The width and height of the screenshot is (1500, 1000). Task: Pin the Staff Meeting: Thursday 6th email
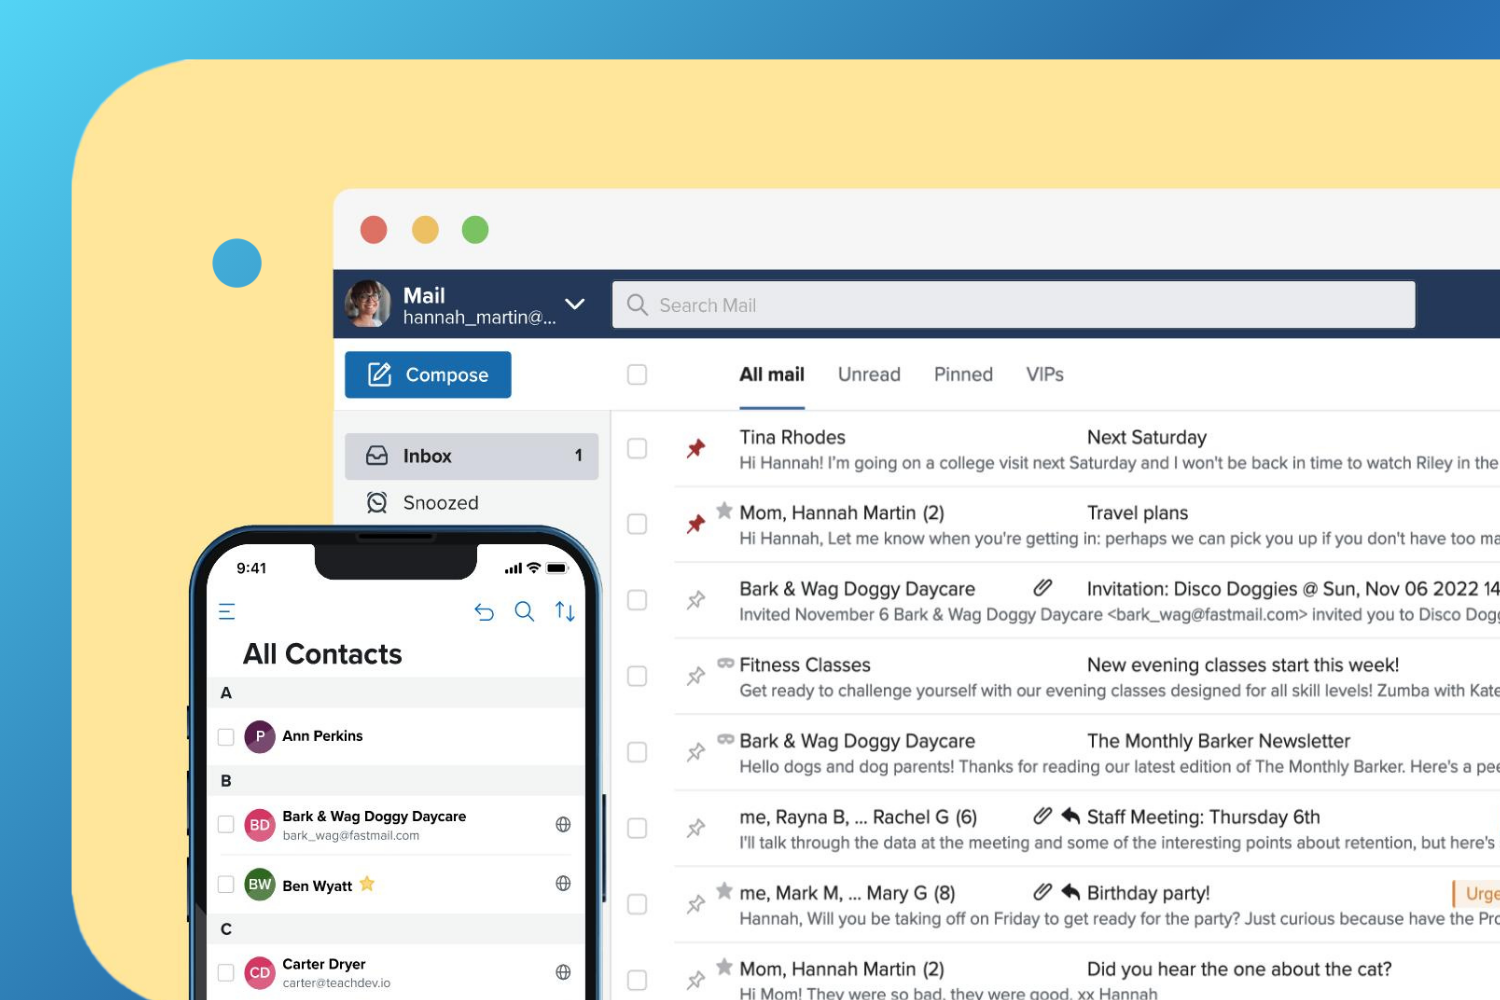point(696,828)
